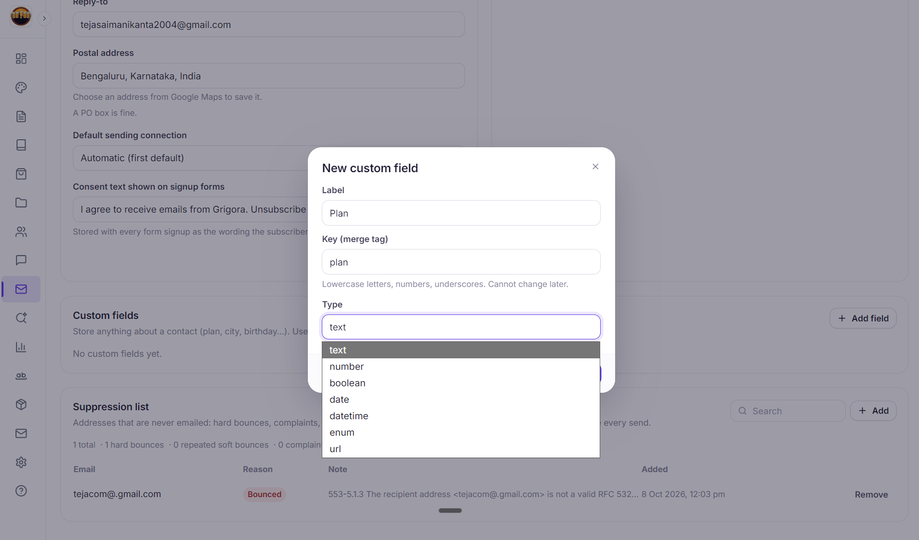This screenshot has width=919, height=540.
Task: Click the Key merge tag input field
Action: click(461, 262)
